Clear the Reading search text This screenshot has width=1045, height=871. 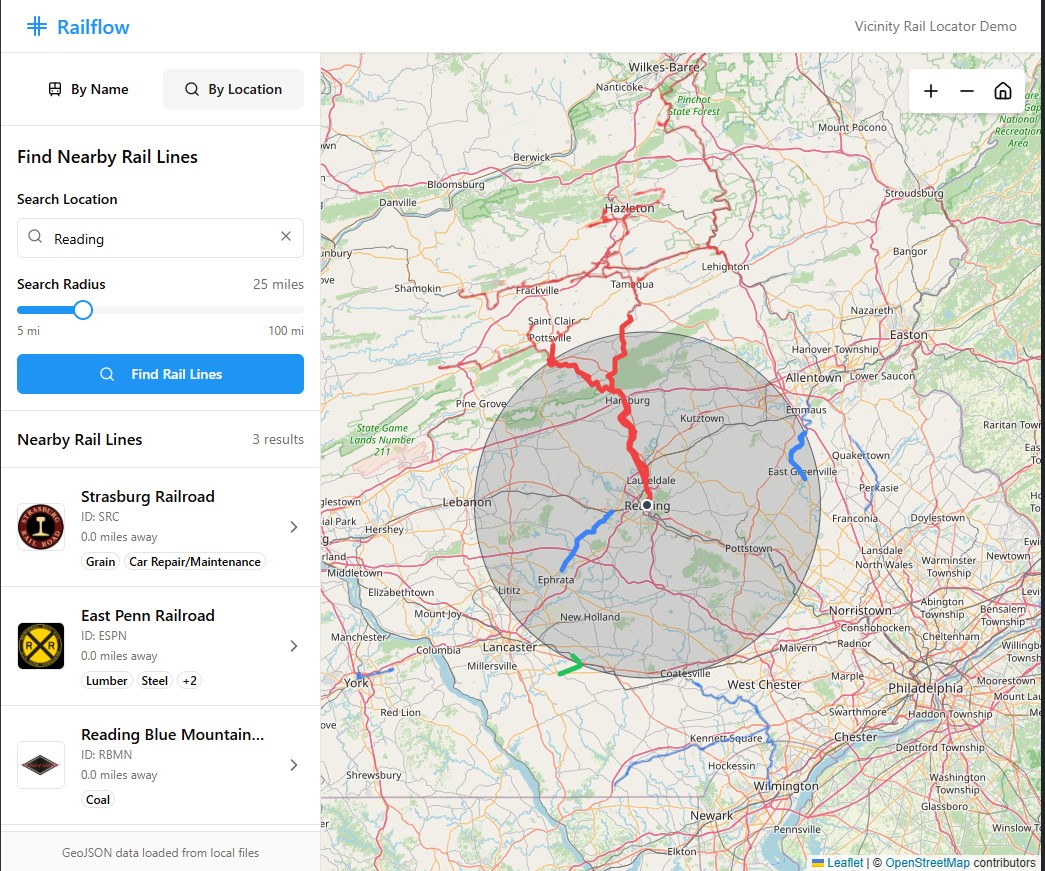[286, 237]
